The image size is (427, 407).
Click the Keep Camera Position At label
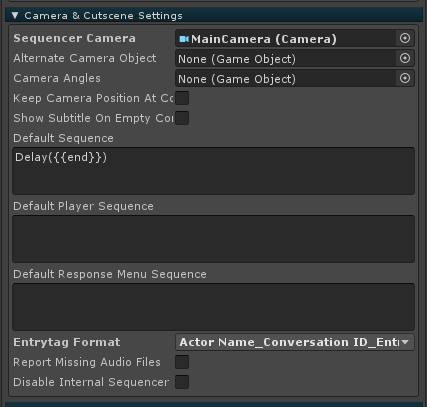point(93,98)
